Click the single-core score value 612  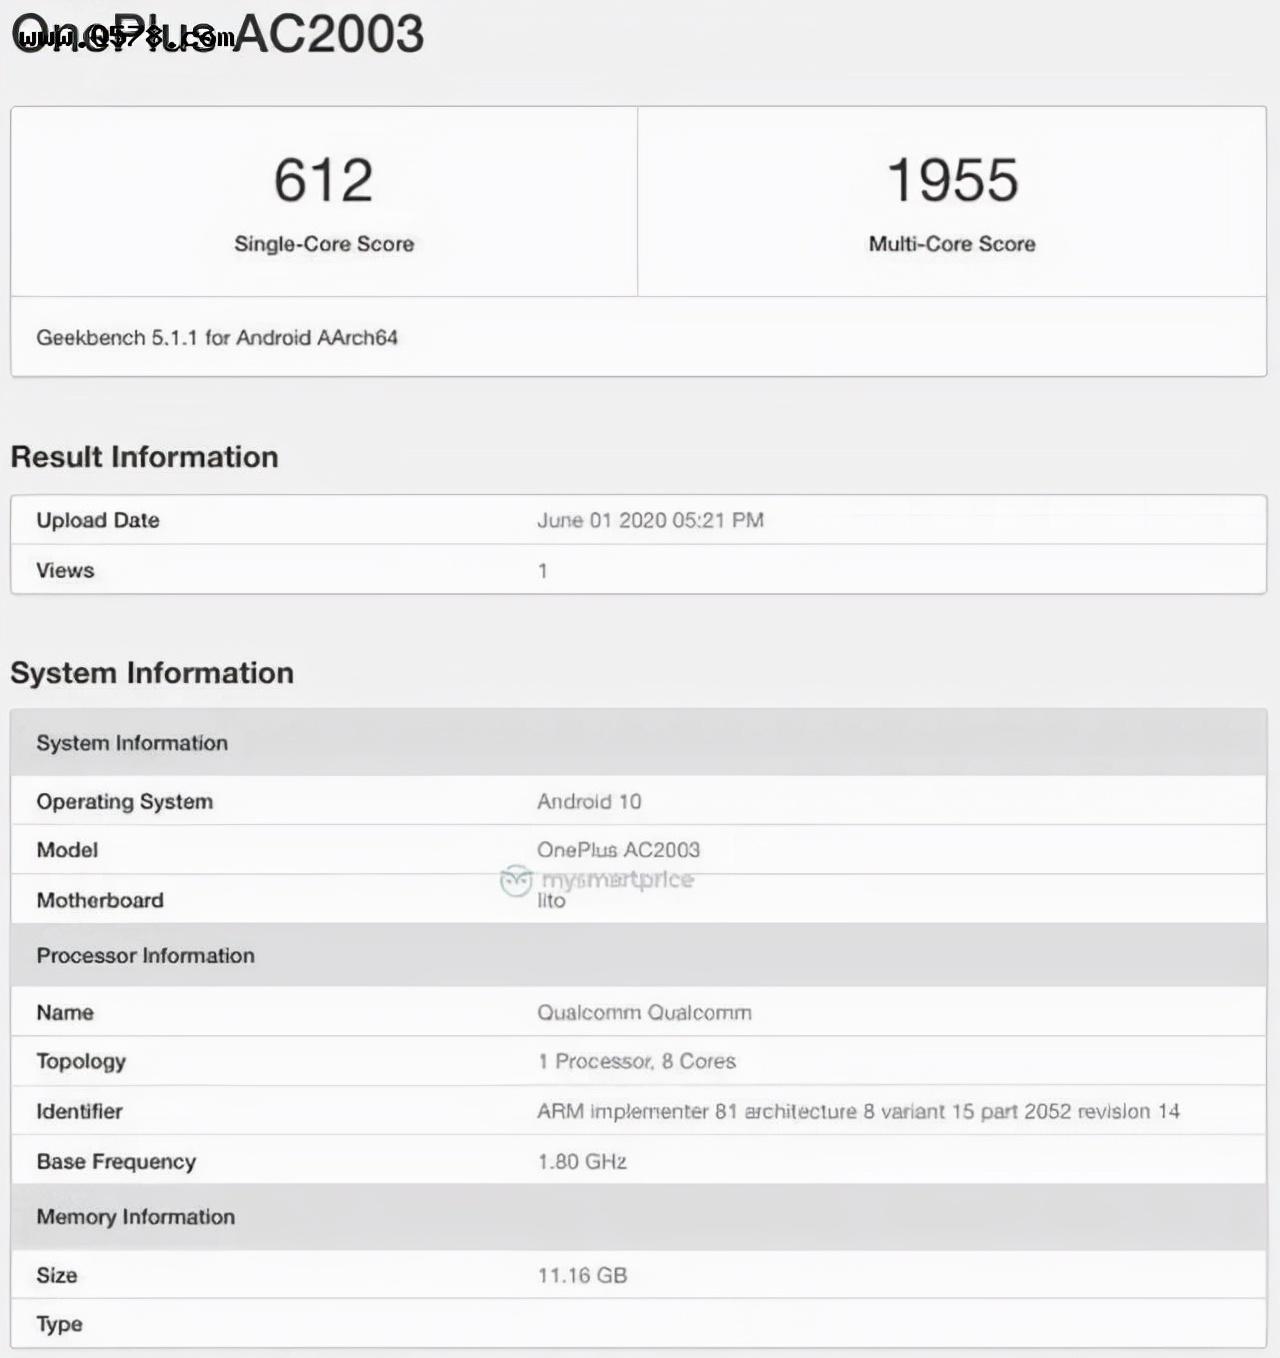click(x=323, y=180)
